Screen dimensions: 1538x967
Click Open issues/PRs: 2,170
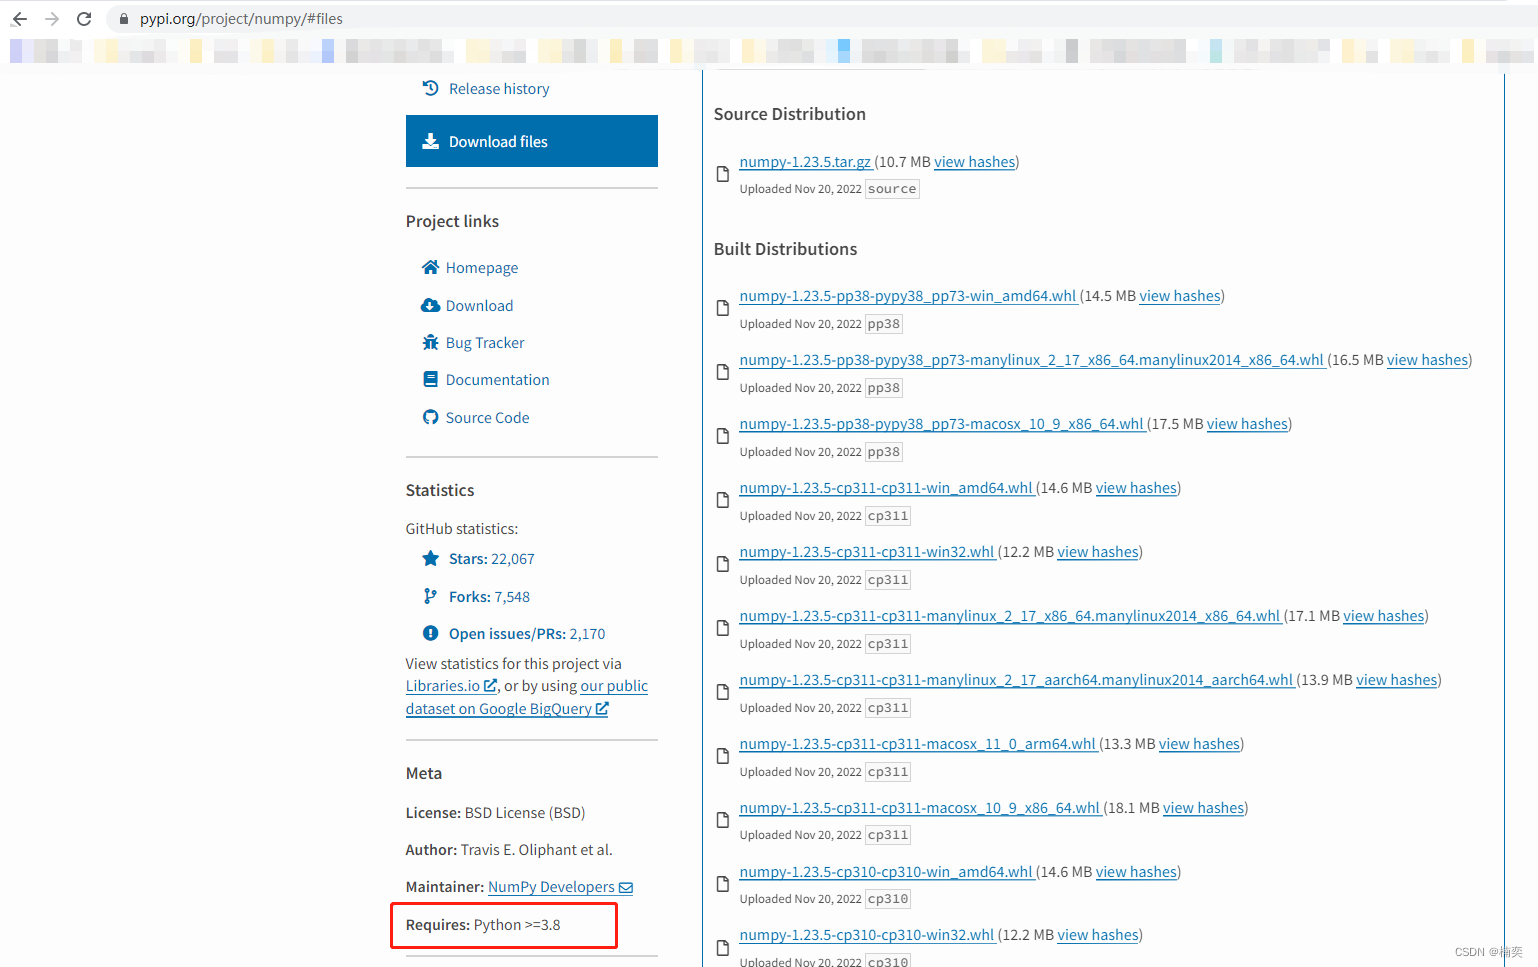(527, 634)
